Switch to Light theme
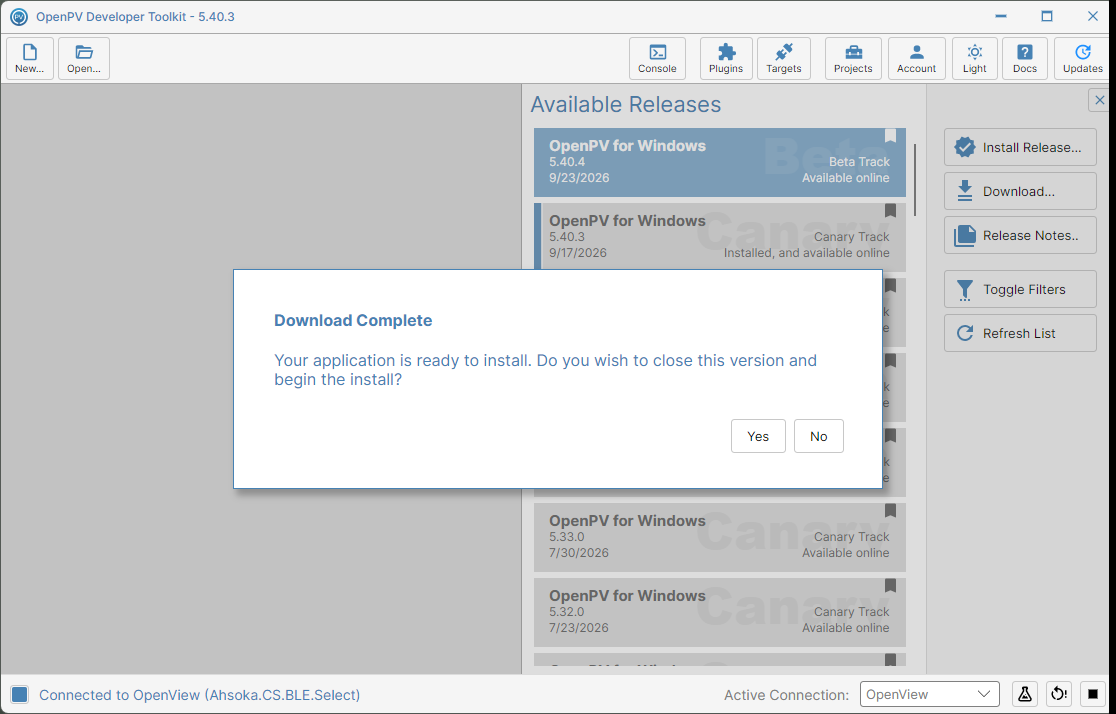The width and height of the screenshot is (1116, 714). coord(974,58)
